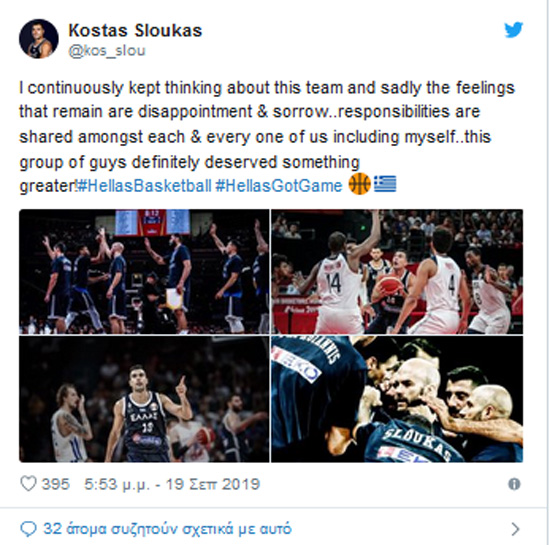Click the 395 likes count
The width and height of the screenshot is (550, 545).
pos(56,484)
